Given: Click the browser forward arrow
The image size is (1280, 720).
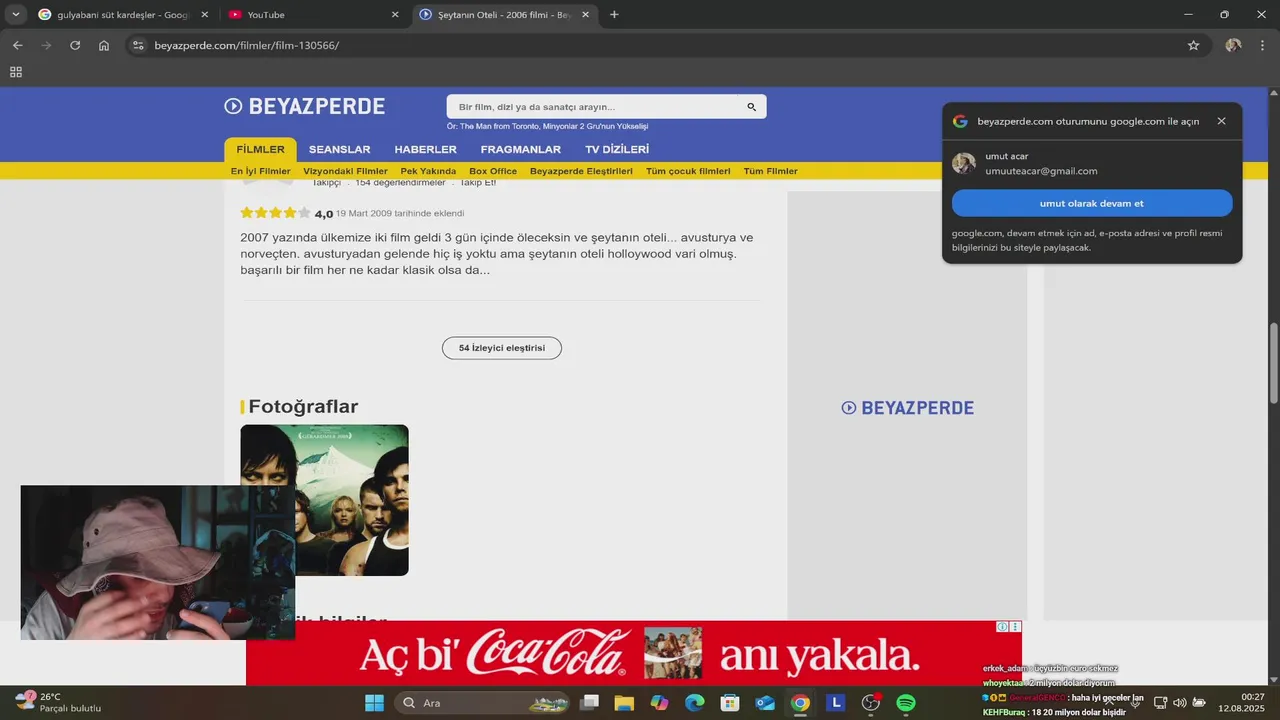Looking at the screenshot, I should click(x=46, y=45).
